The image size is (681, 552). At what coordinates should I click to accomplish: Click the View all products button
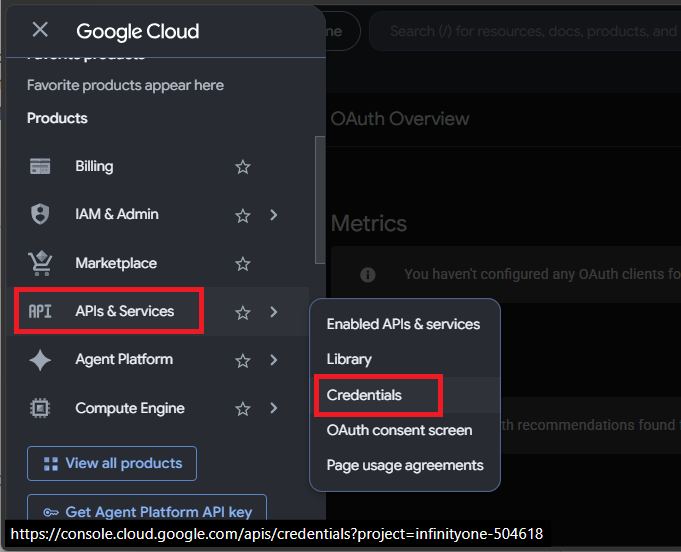[112, 463]
